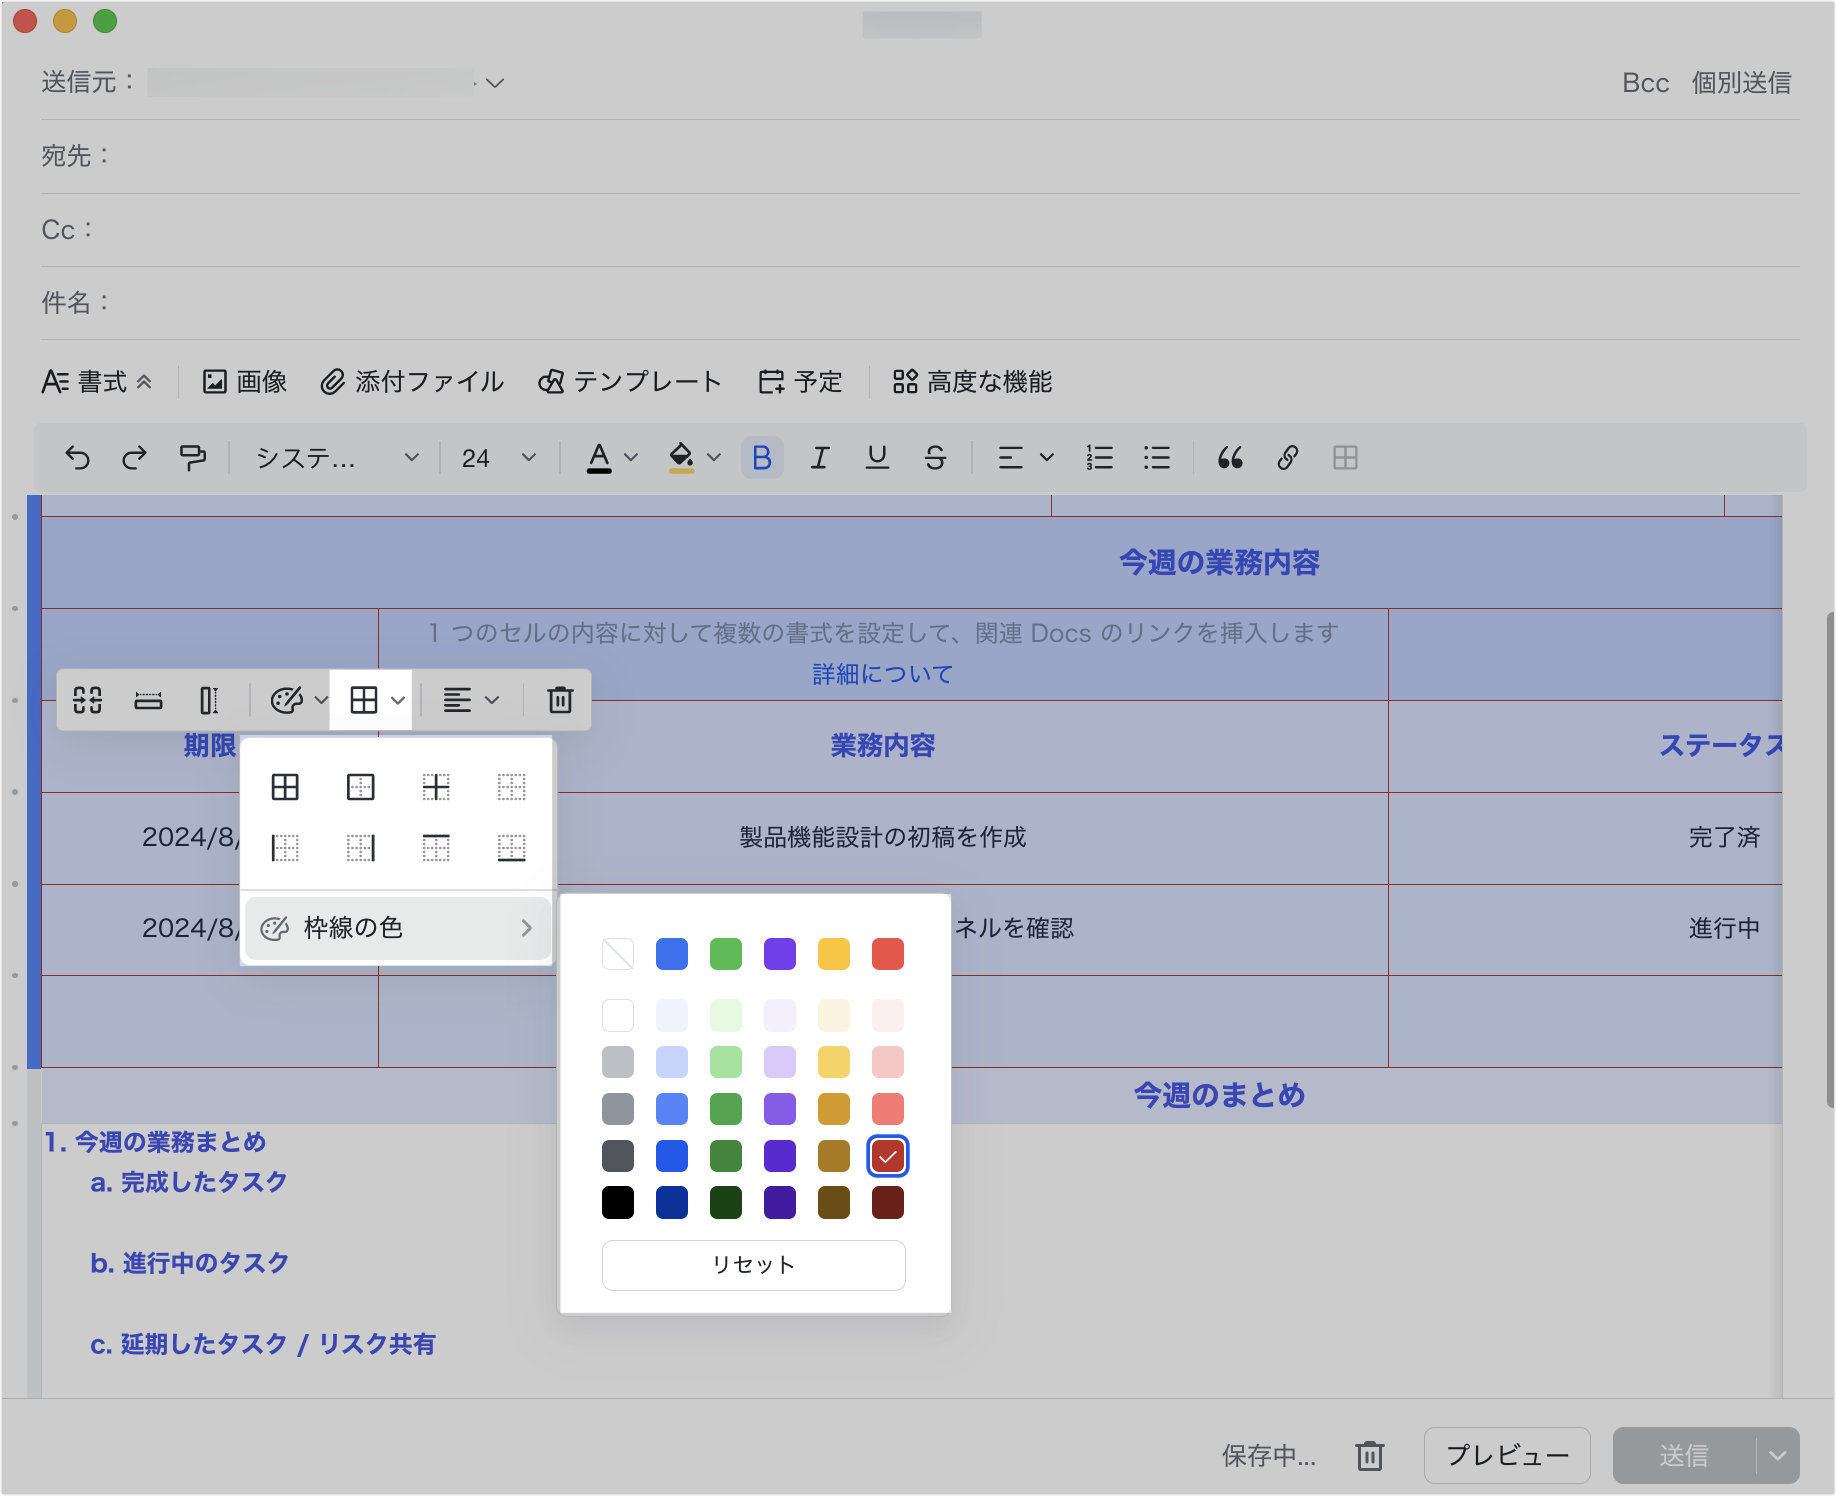Open the font size 24 dropdown
Screen dimensions: 1836x1496
coord(499,458)
